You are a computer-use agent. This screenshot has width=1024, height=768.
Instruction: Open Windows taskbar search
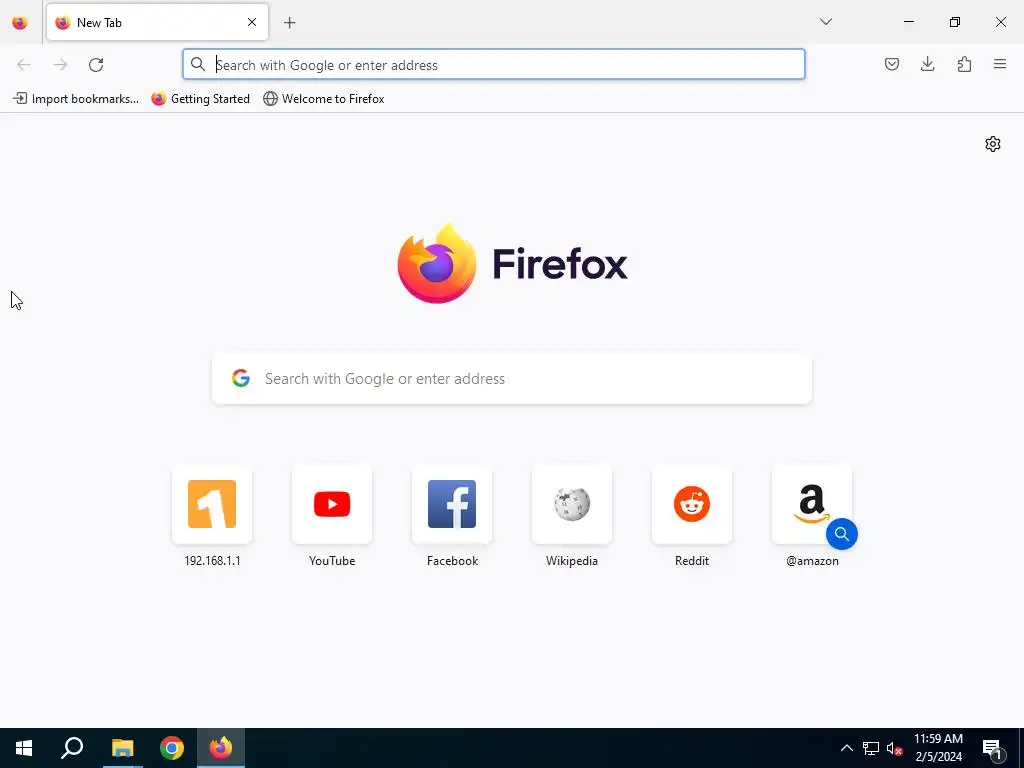coord(72,748)
